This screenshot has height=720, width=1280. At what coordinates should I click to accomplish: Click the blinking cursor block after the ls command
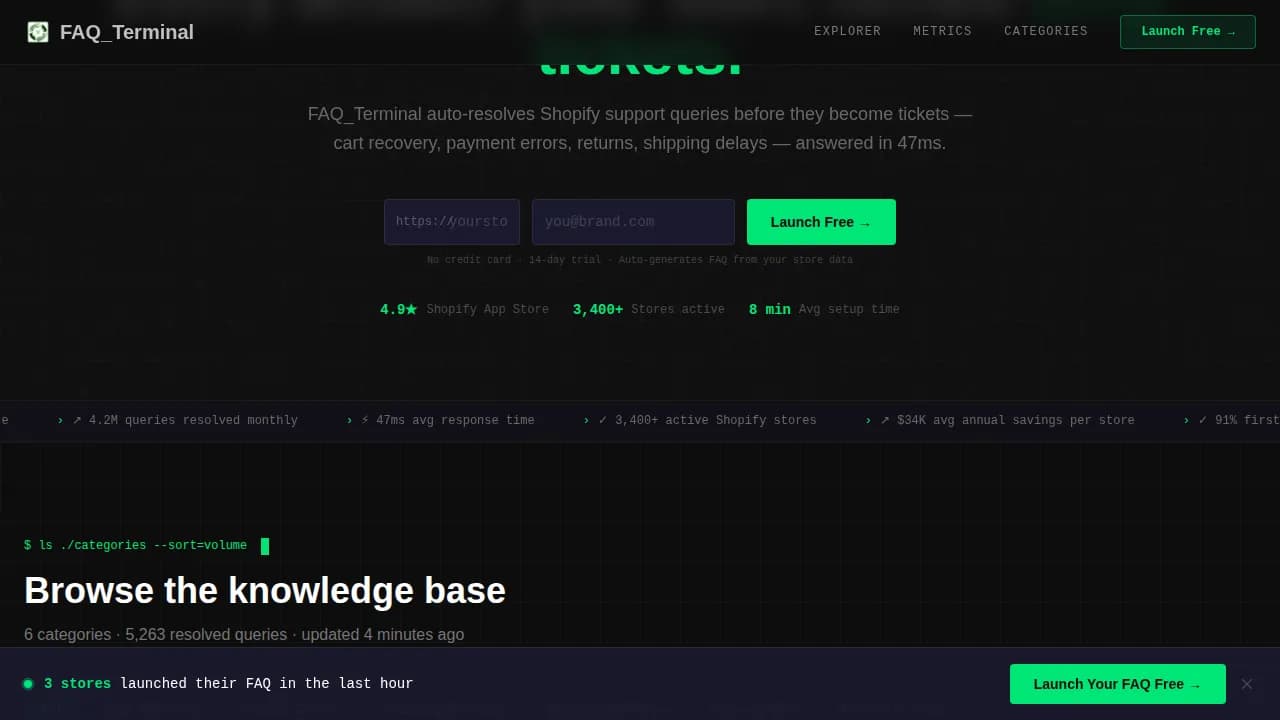[x=265, y=546]
